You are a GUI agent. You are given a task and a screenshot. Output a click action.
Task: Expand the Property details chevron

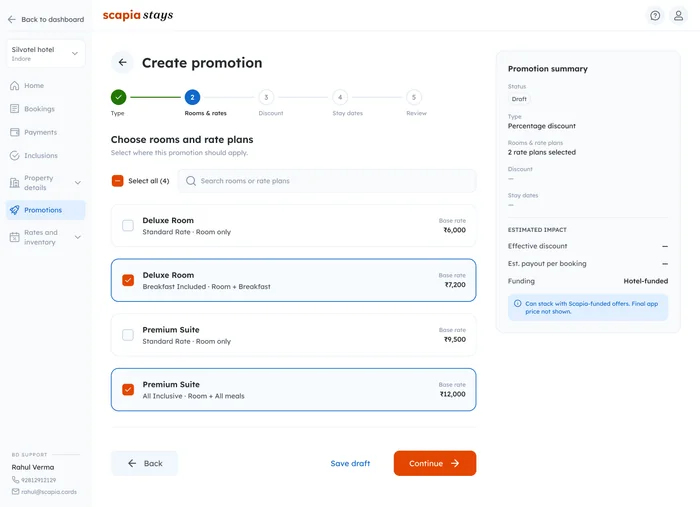click(78, 183)
